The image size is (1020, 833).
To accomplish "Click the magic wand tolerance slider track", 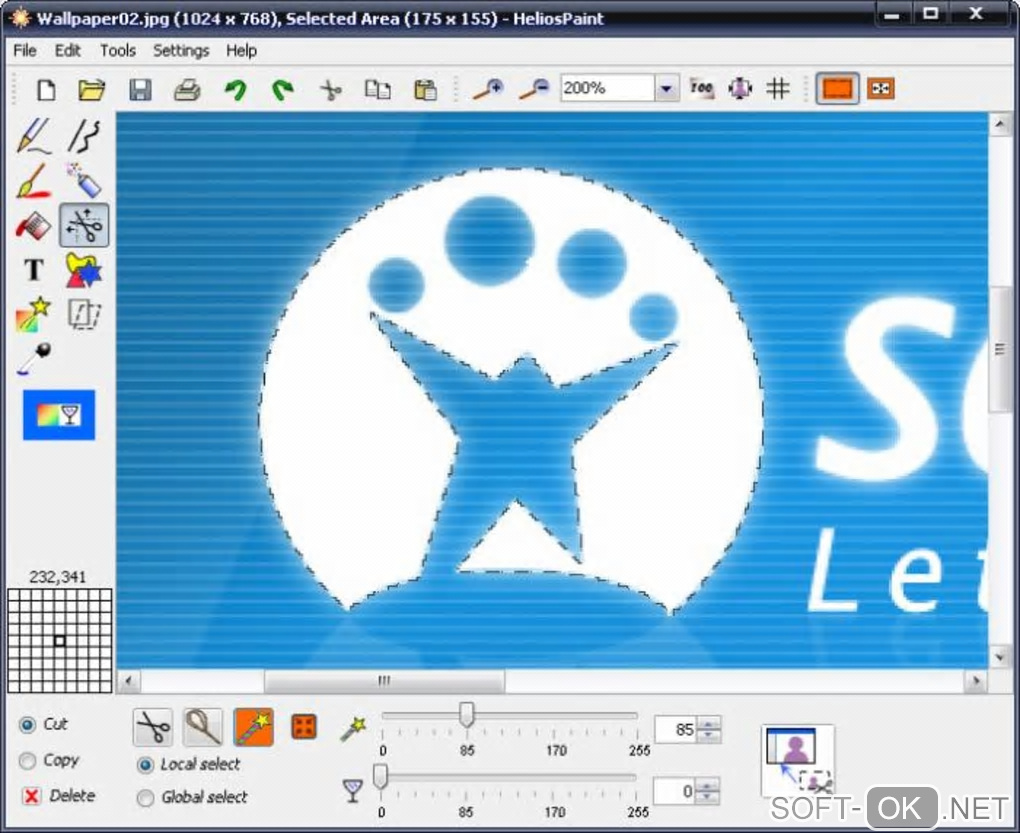I will tap(510, 716).
